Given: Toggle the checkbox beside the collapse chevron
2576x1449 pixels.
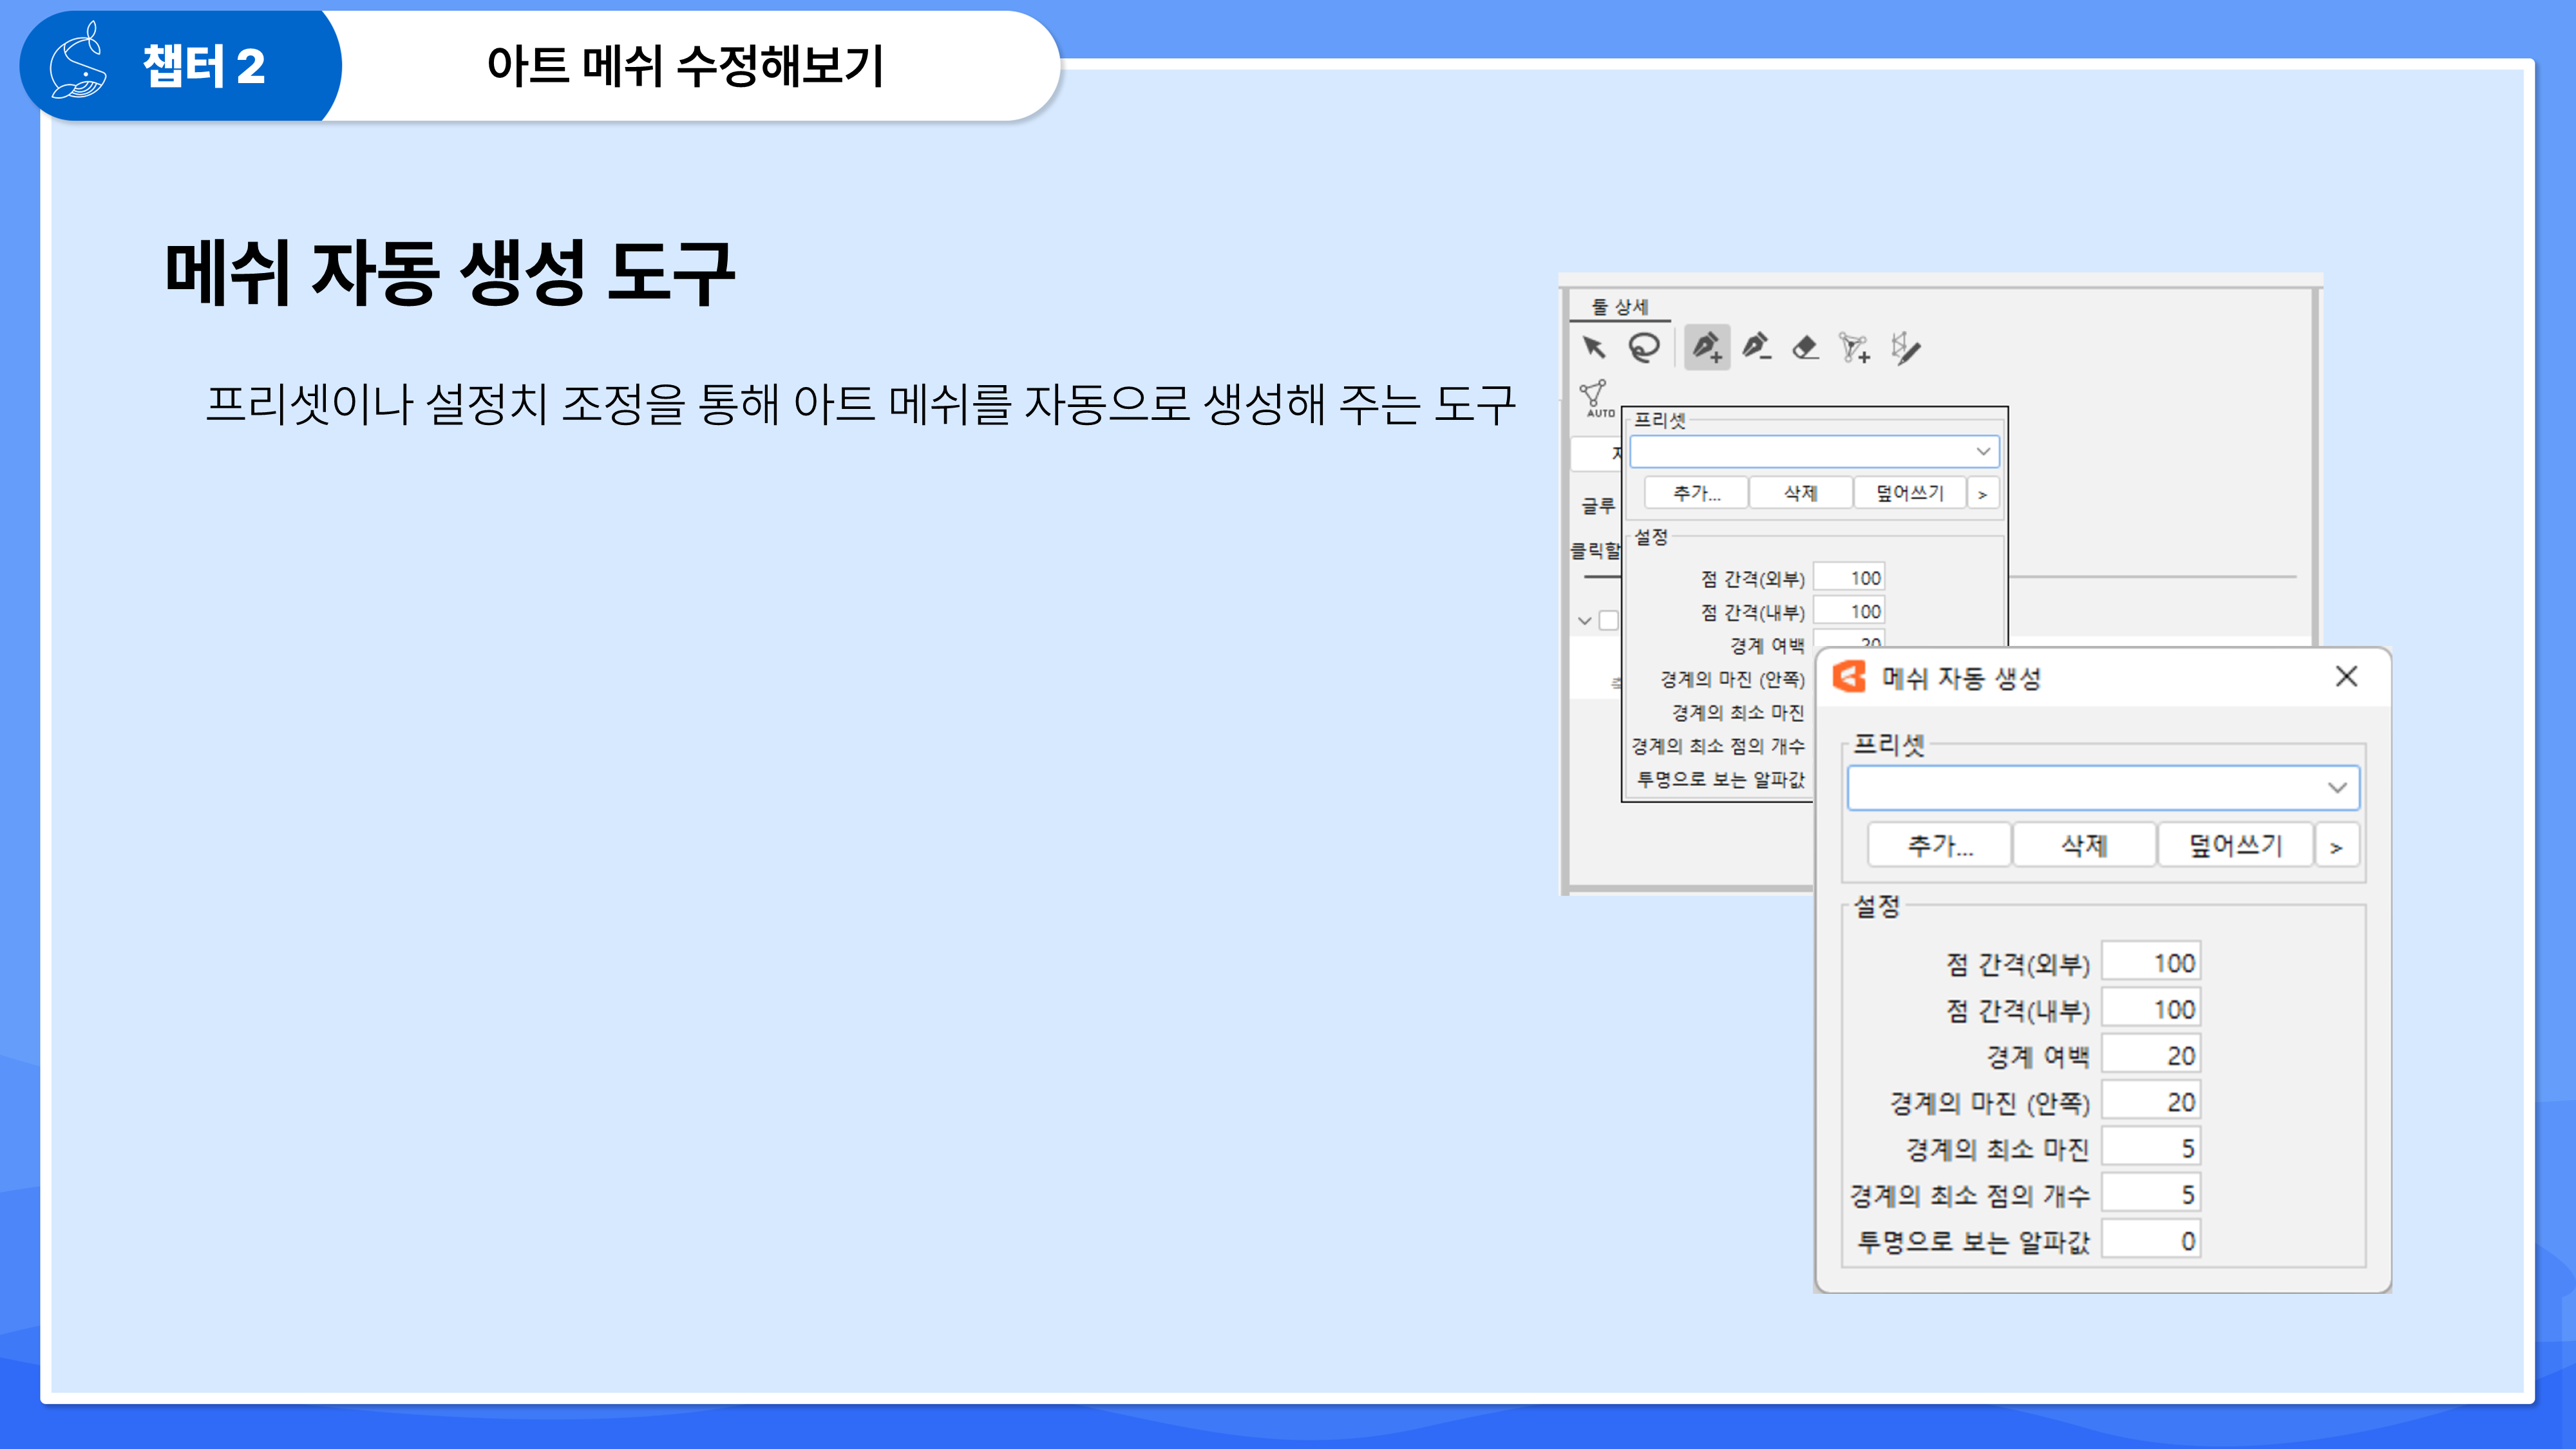Looking at the screenshot, I should point(1609,620).
